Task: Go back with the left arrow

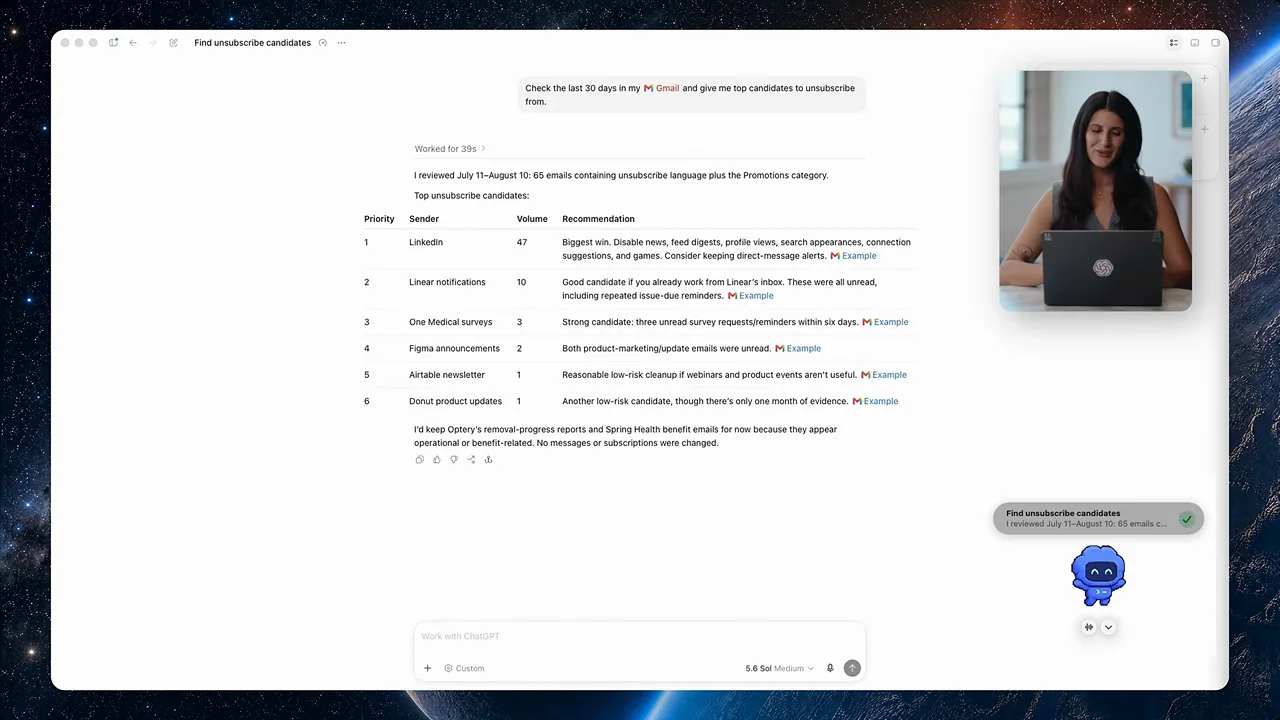Action: coord(133,43)
